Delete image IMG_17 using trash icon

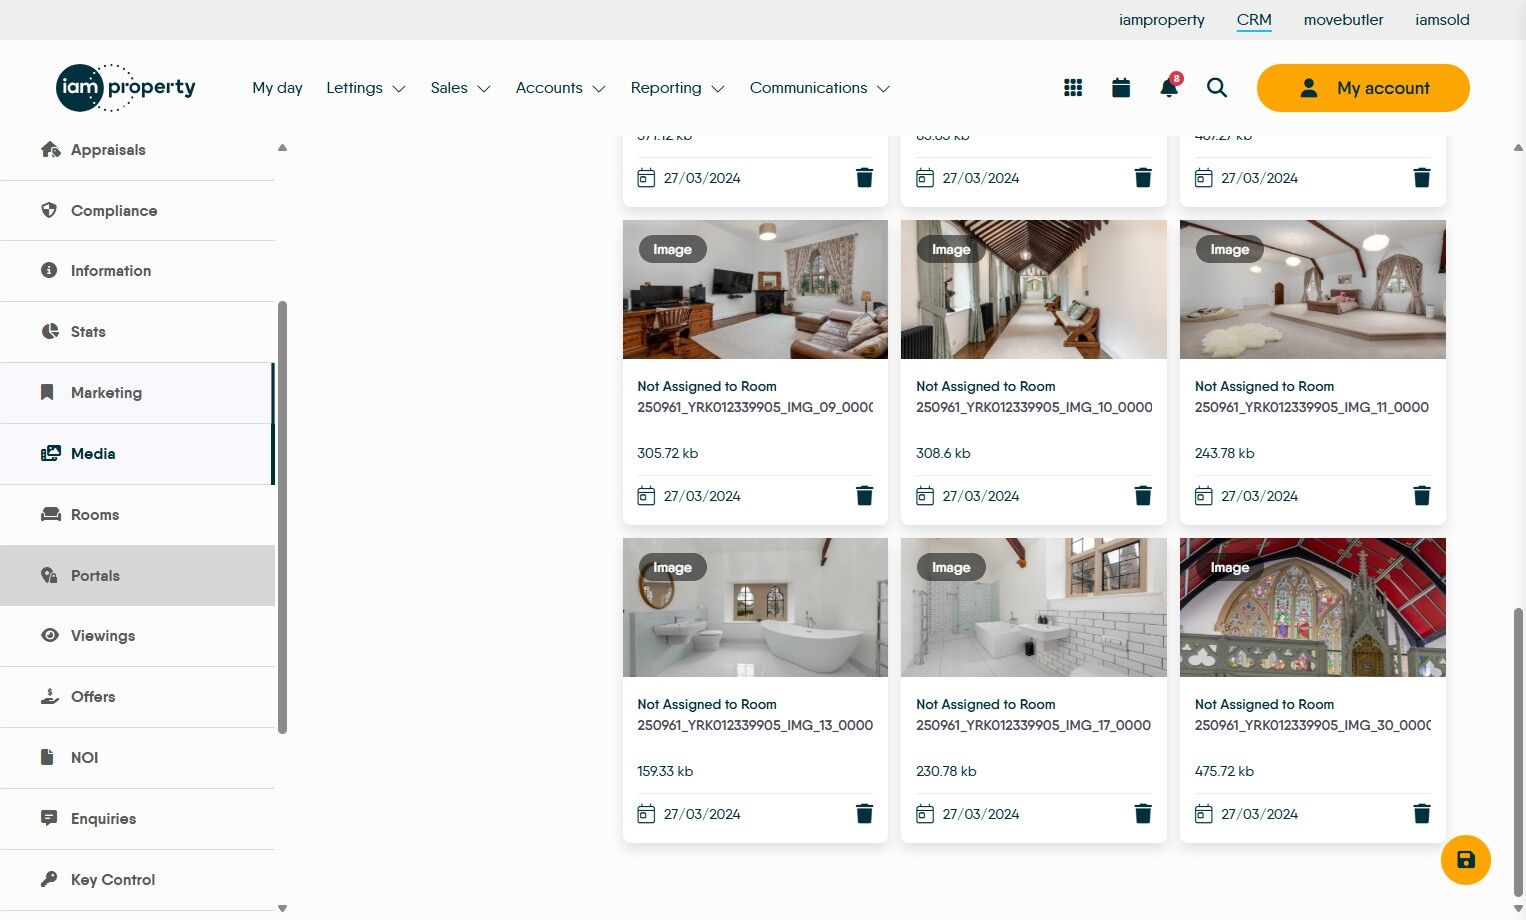click(x=1143, y=814)
